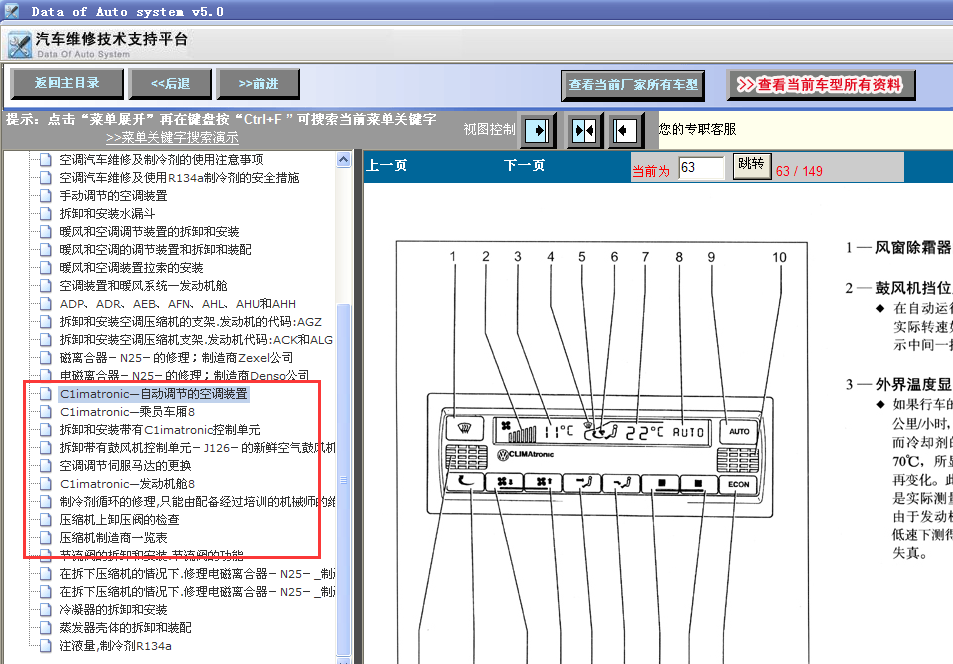Open compressor bracket entry with code AGZ

click(190, 322)
